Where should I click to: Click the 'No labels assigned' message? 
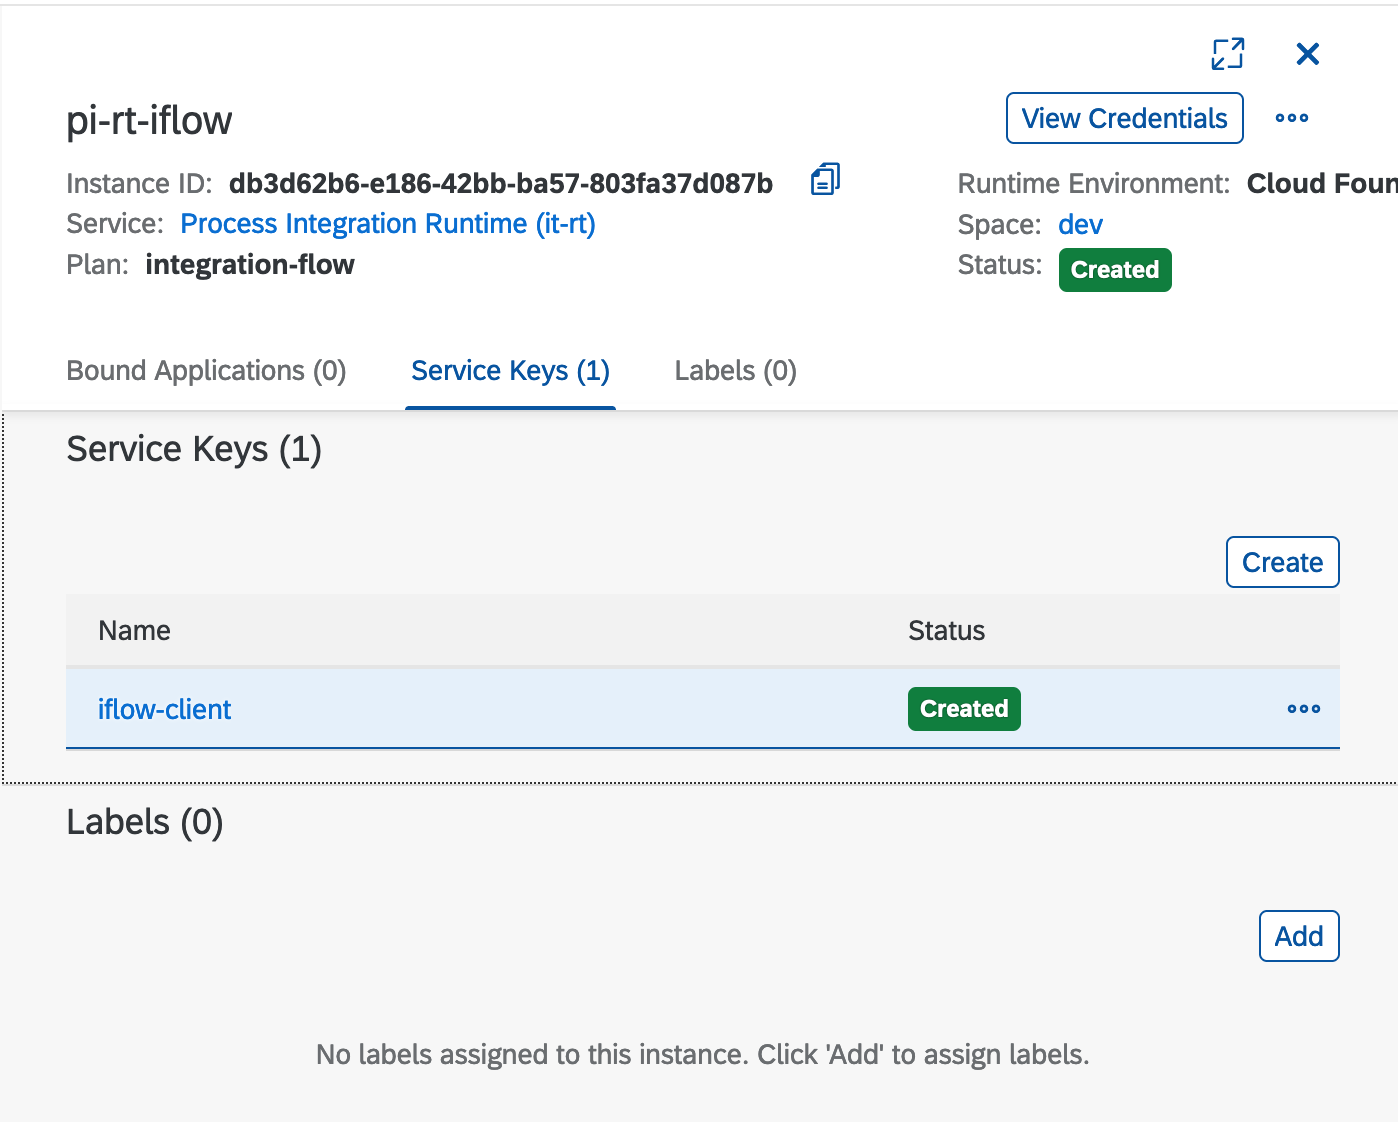702,1054
